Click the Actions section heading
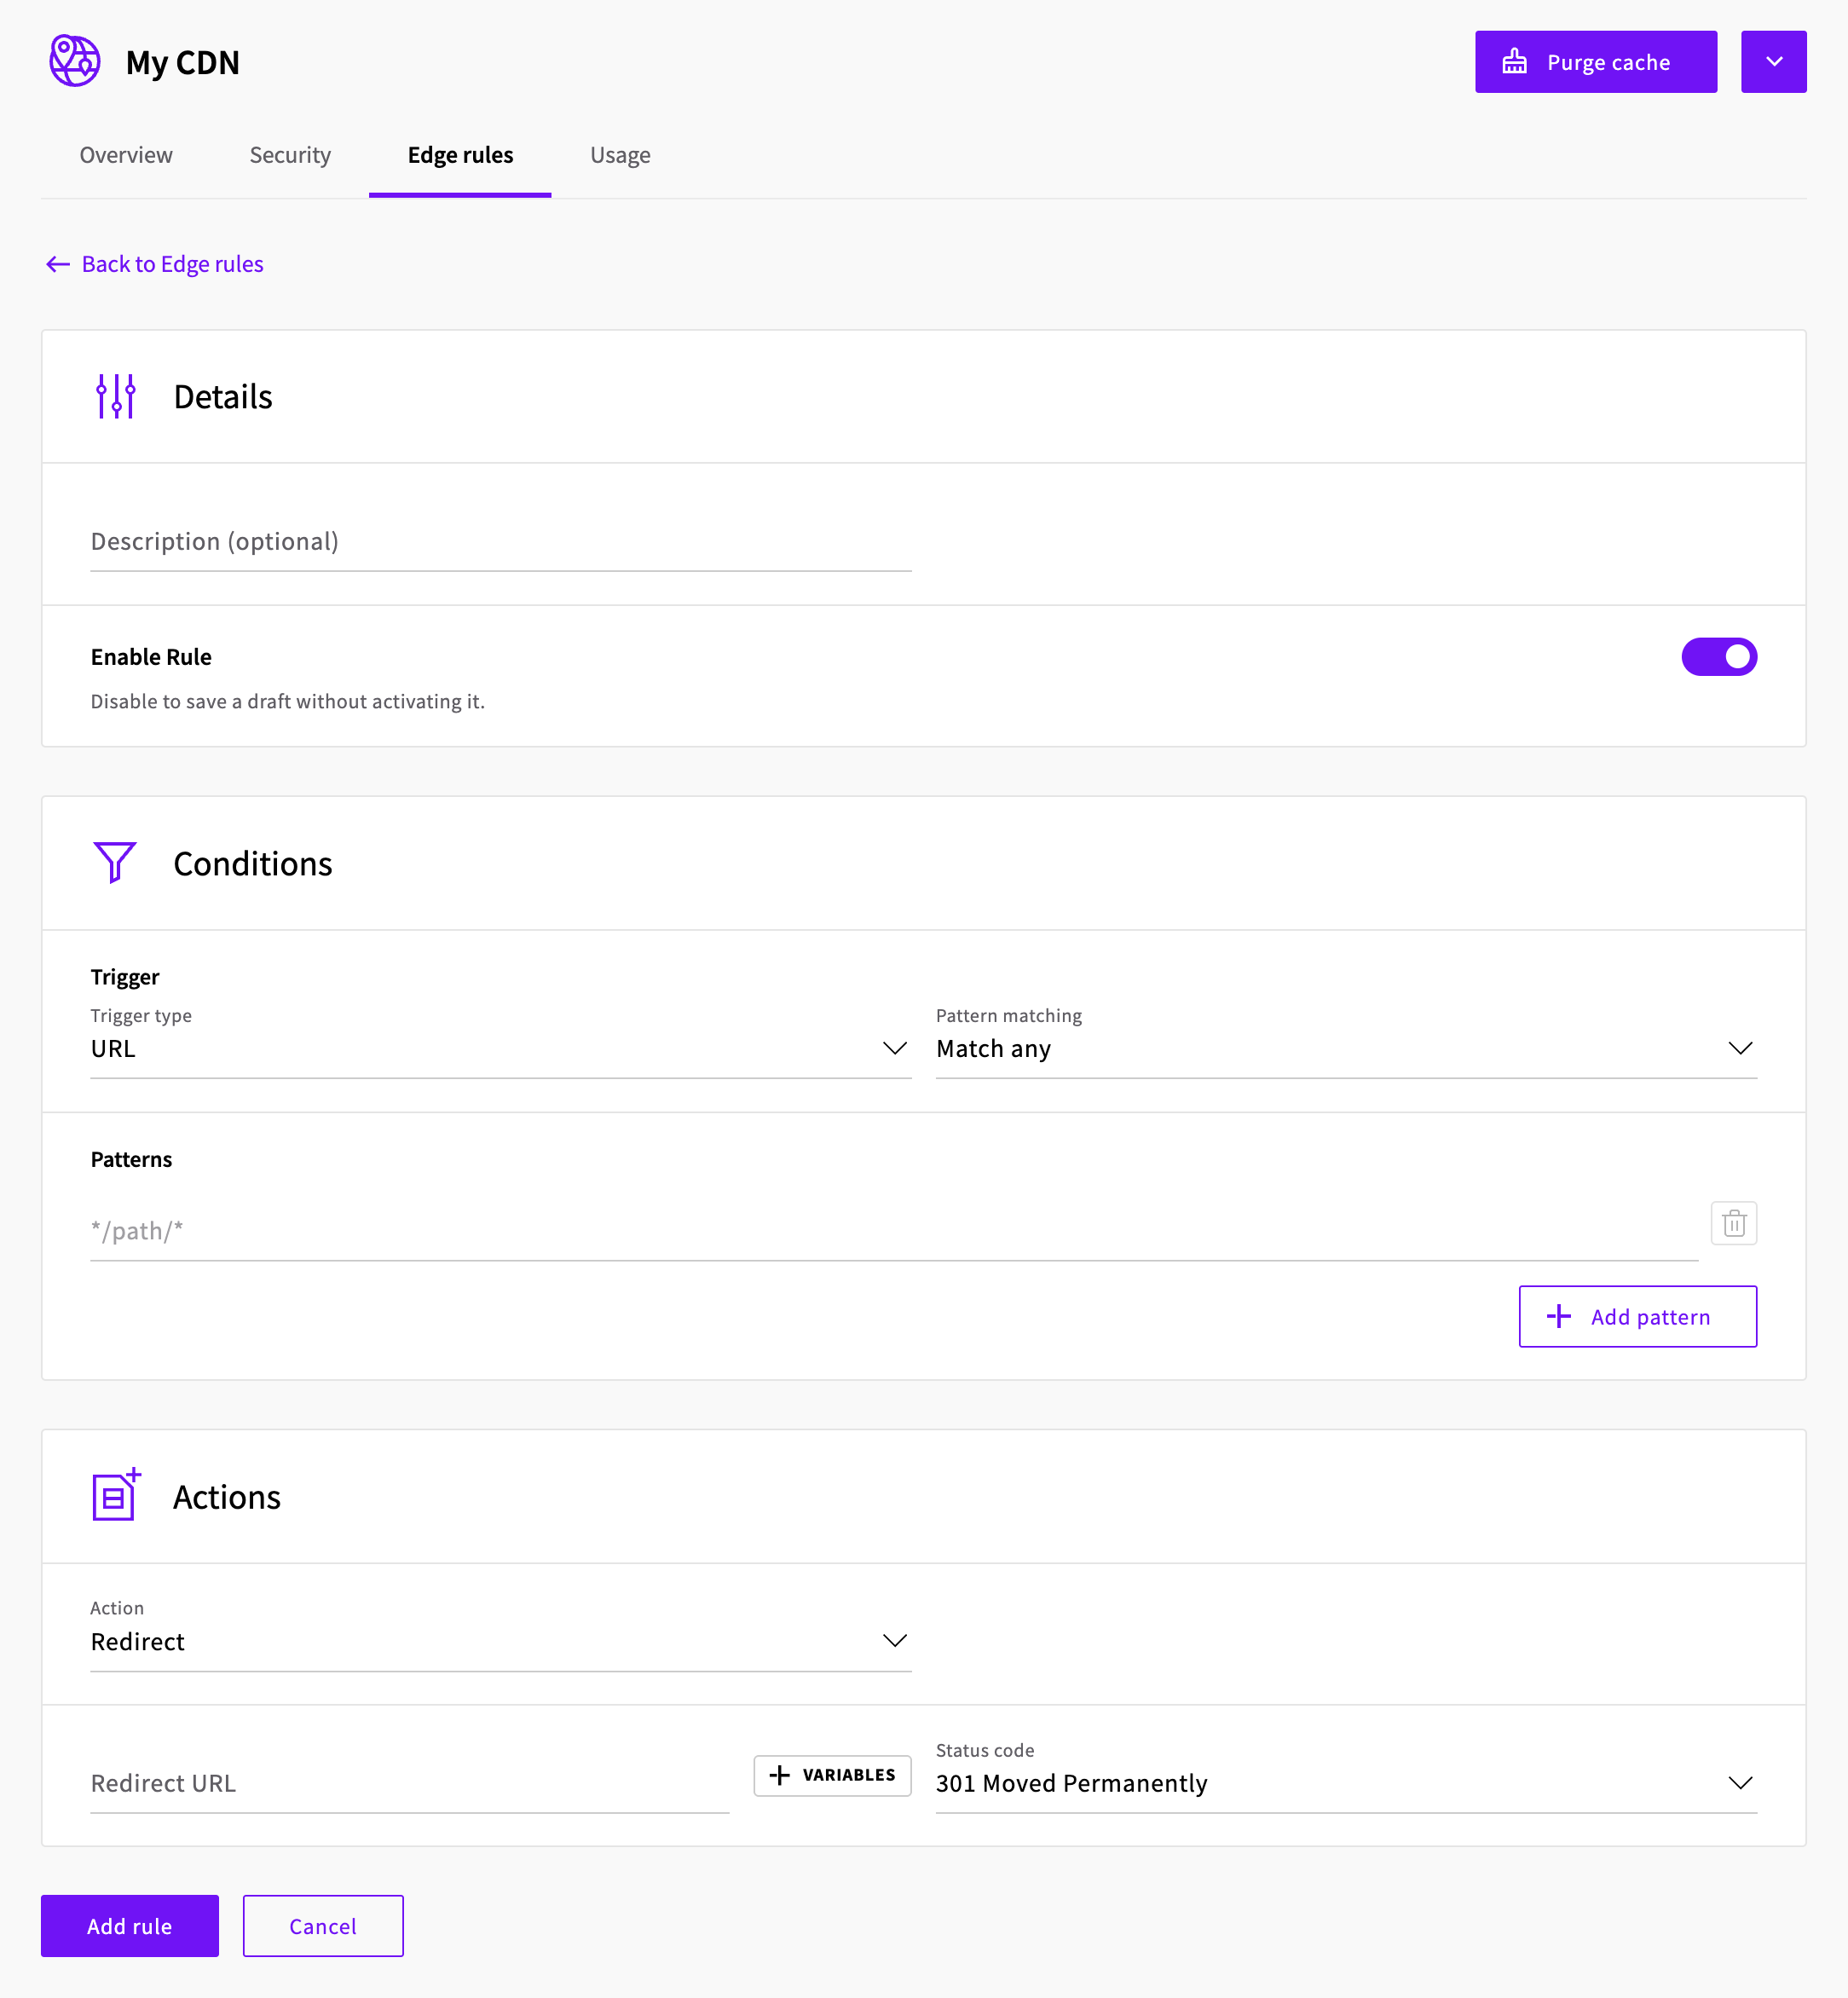 227,1497
